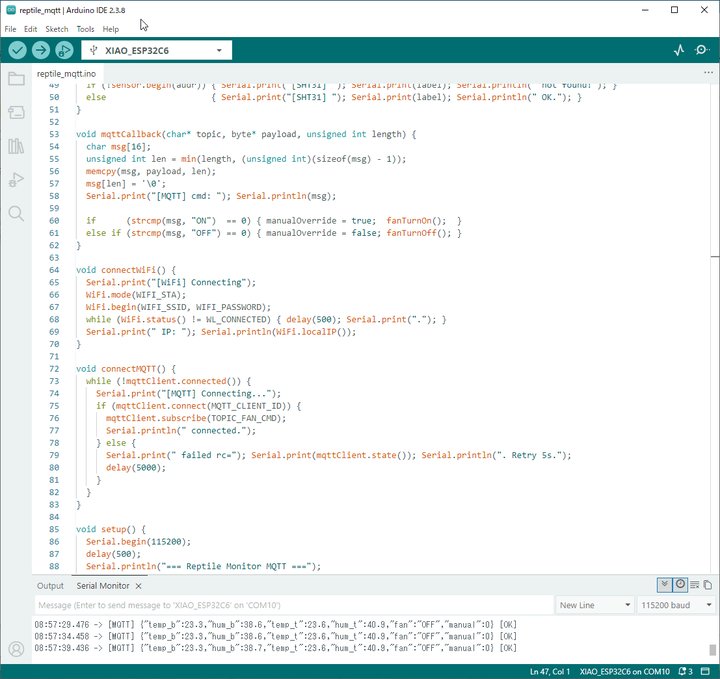Click the serial message input field
The width and height of the screenshot is (720, 679).
(294, 605)
